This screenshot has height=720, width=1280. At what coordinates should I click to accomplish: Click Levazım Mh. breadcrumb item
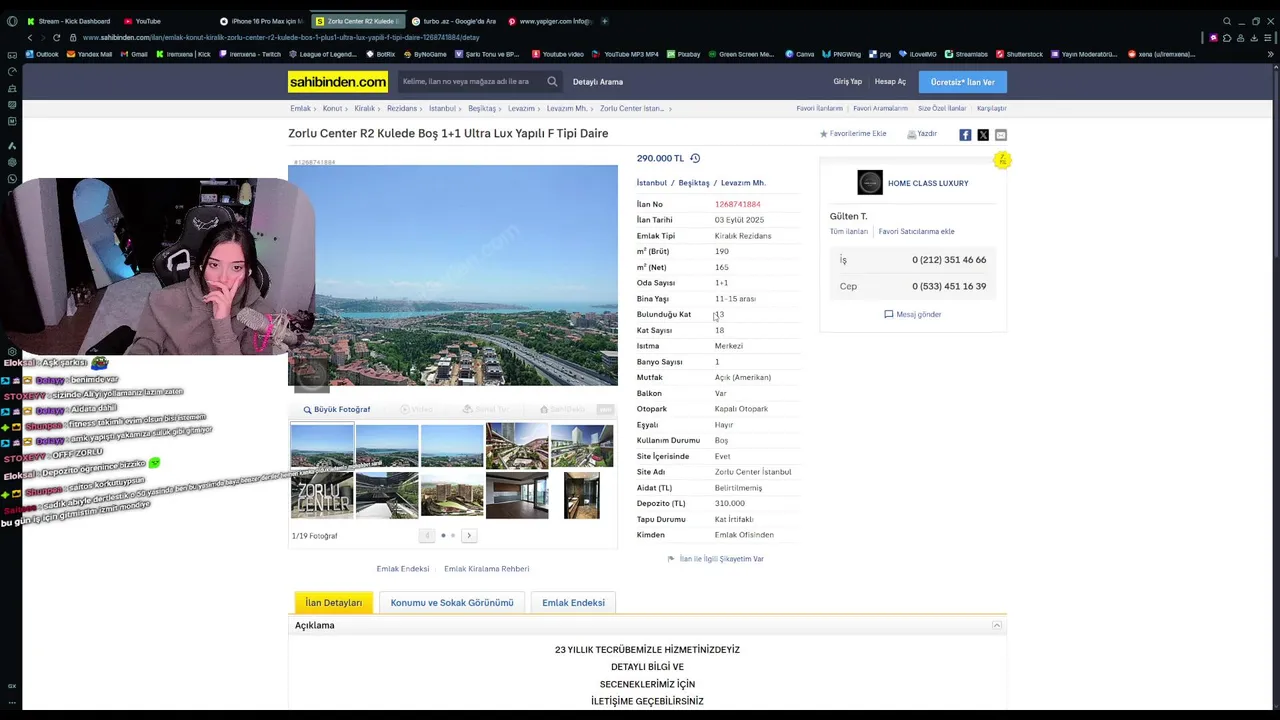point(567,108)
